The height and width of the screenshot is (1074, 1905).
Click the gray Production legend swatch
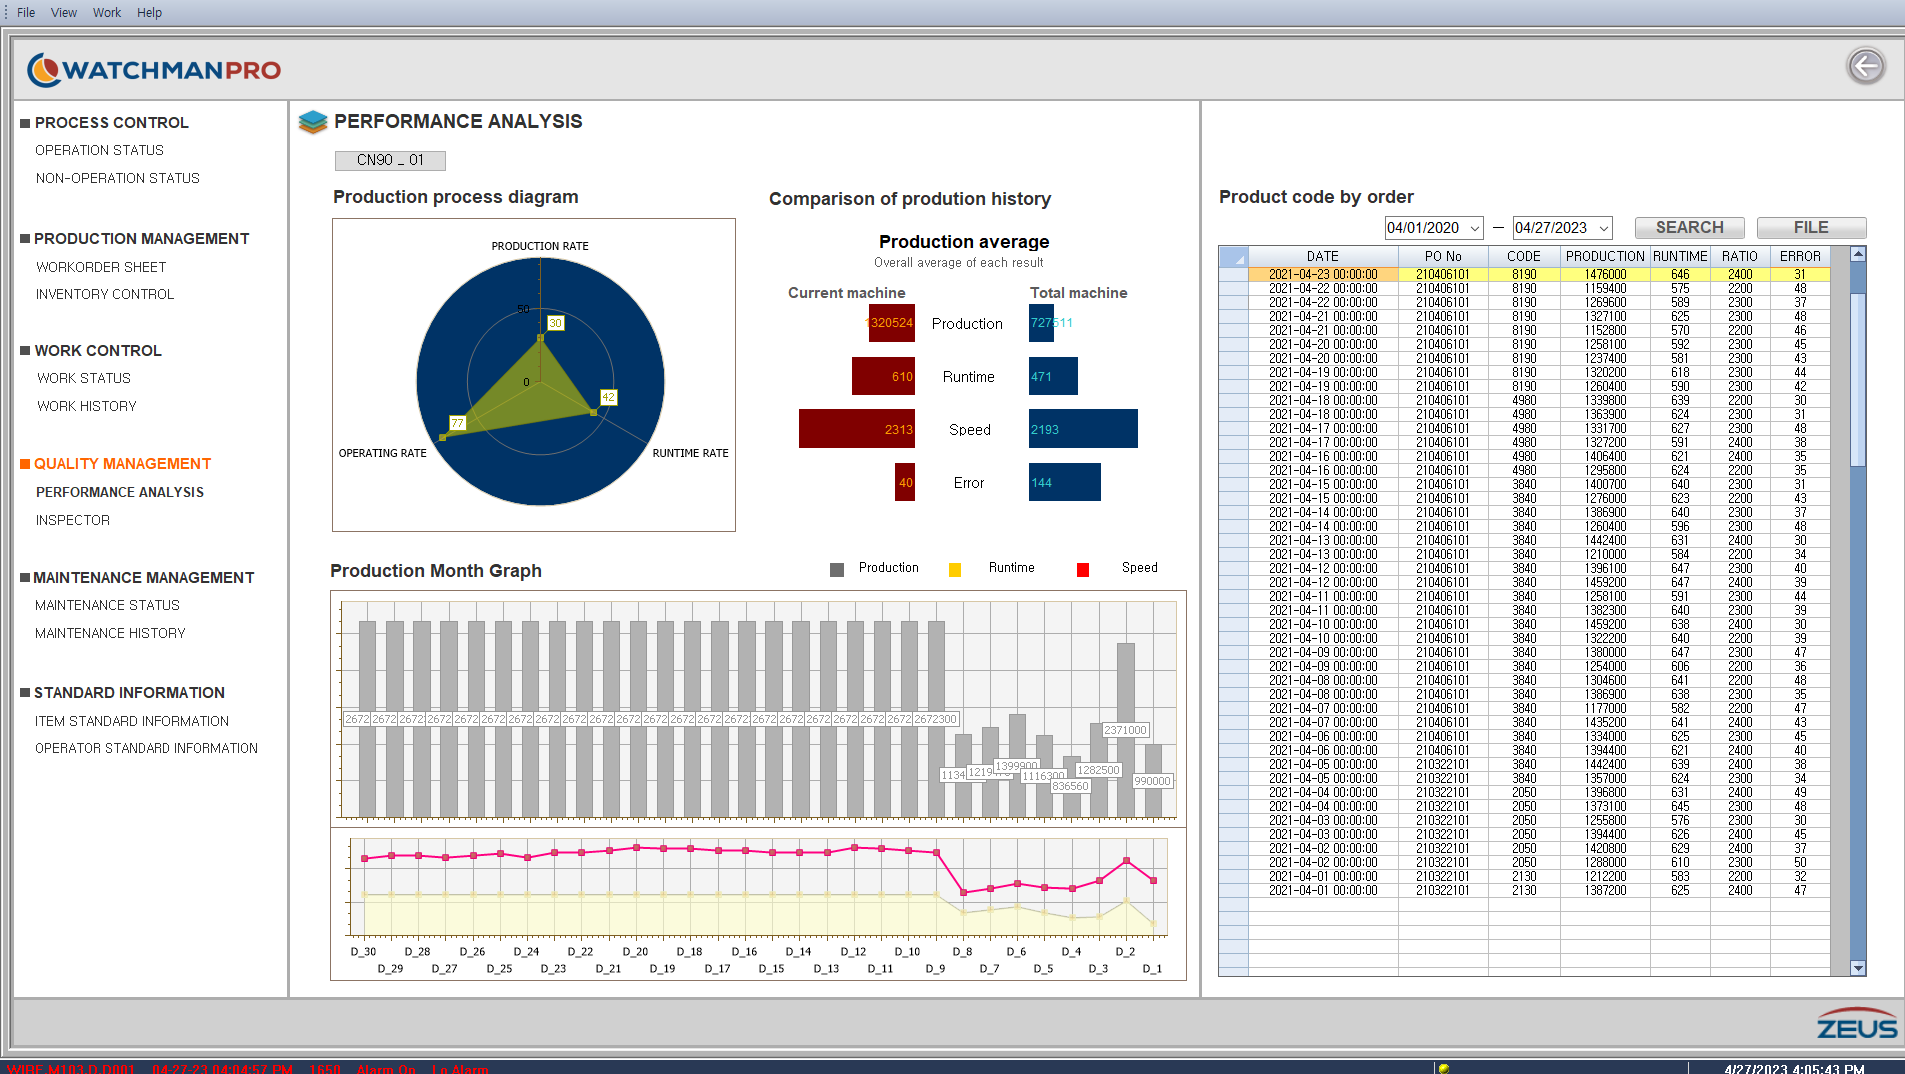tap(837, 569)
